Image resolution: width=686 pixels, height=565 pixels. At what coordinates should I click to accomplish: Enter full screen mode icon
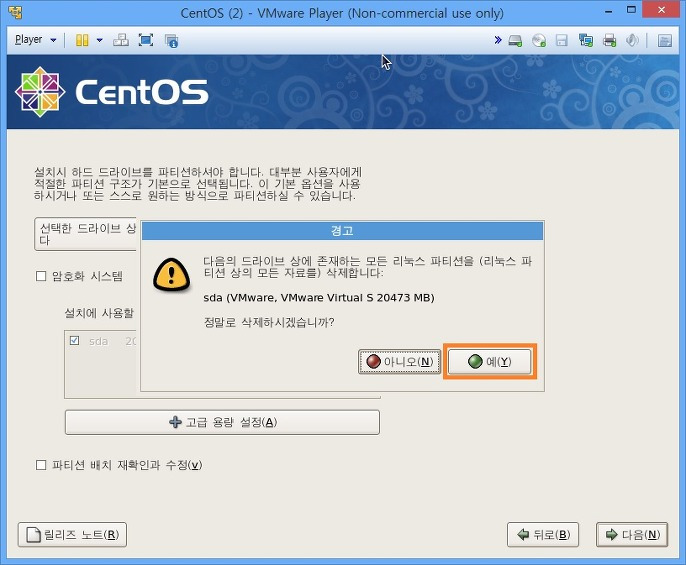[x=146, y=40]
